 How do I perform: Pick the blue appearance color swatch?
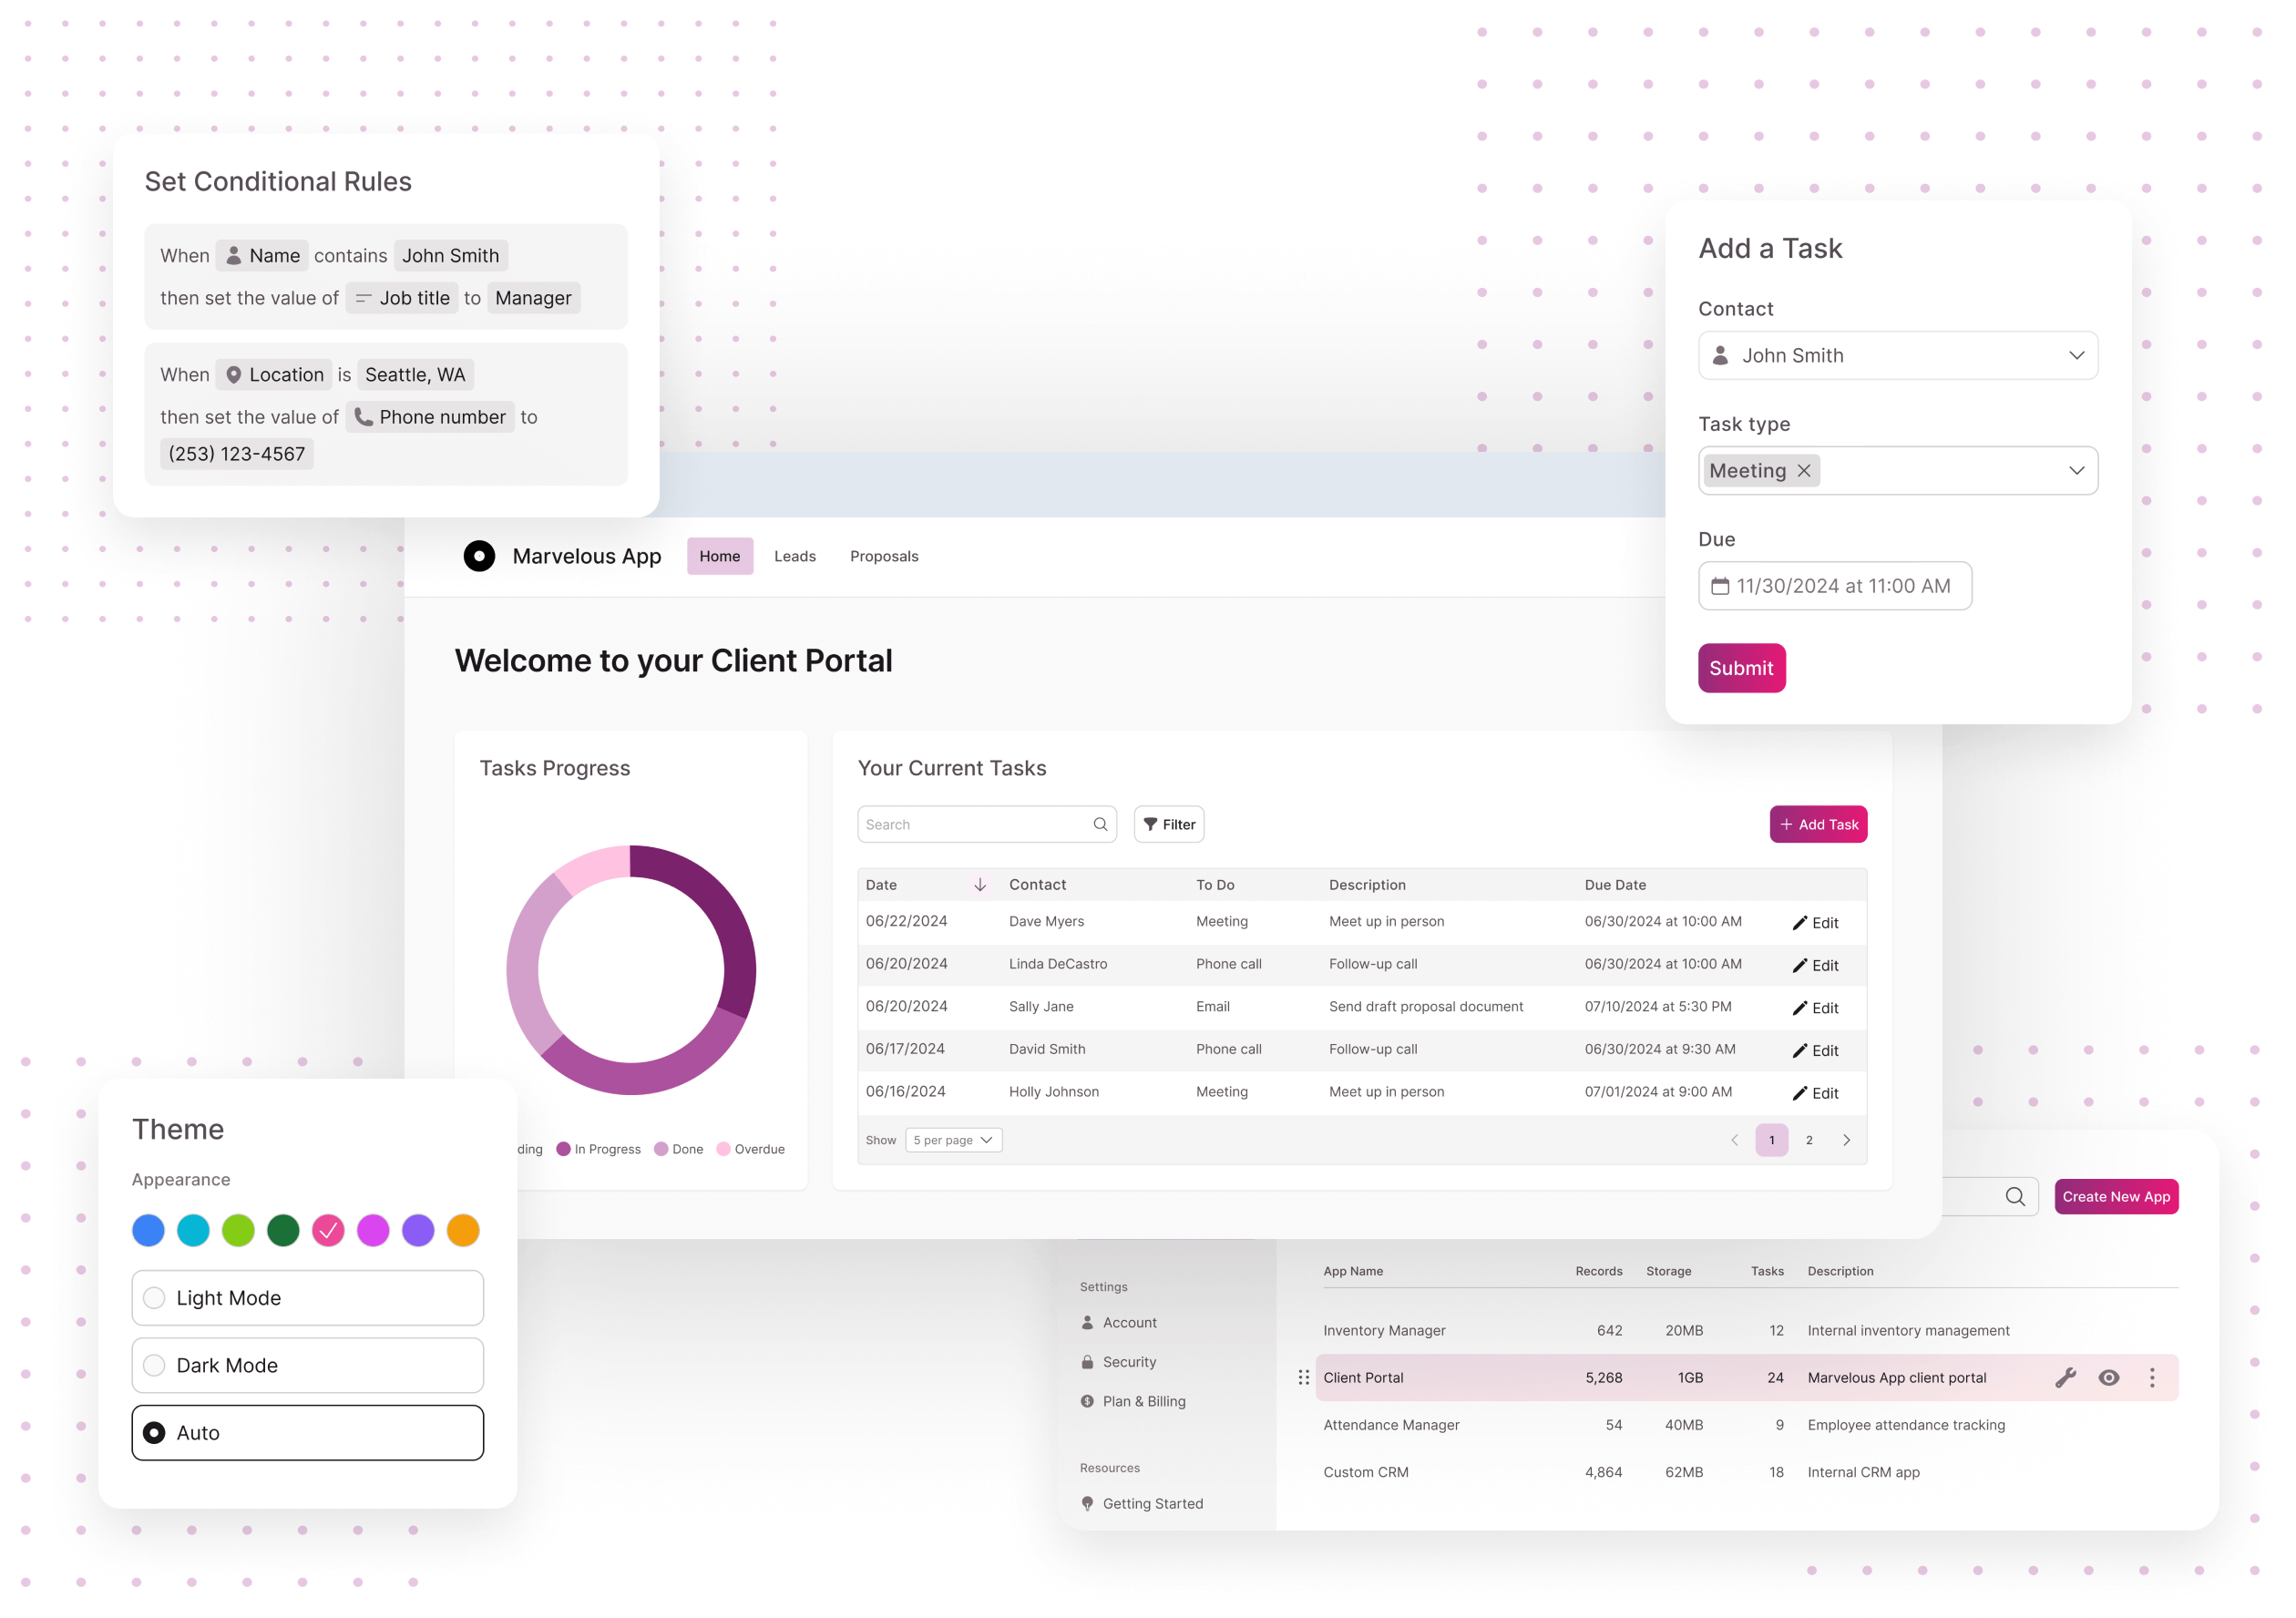(148, 1231)
